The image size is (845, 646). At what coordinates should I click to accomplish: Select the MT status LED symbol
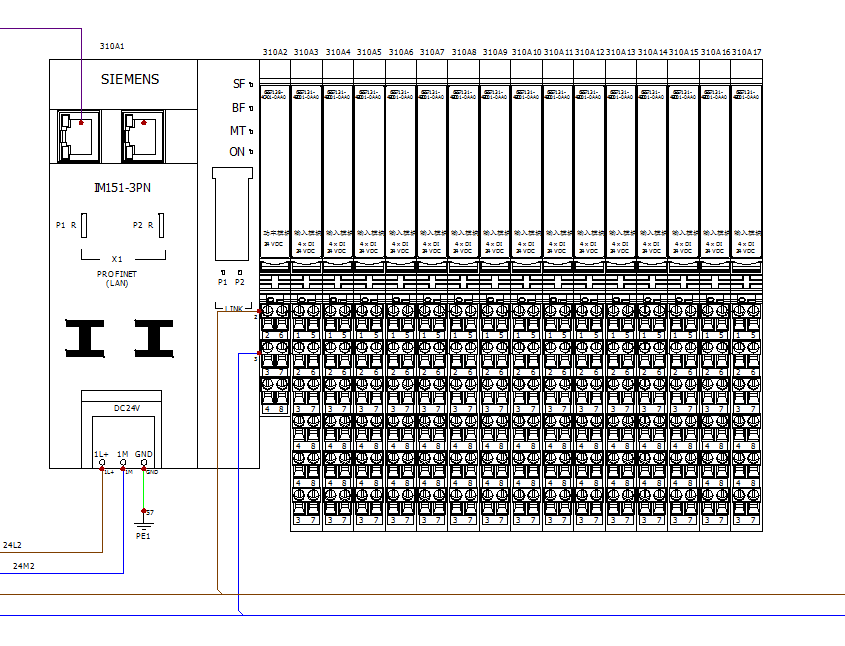(251, 131)
